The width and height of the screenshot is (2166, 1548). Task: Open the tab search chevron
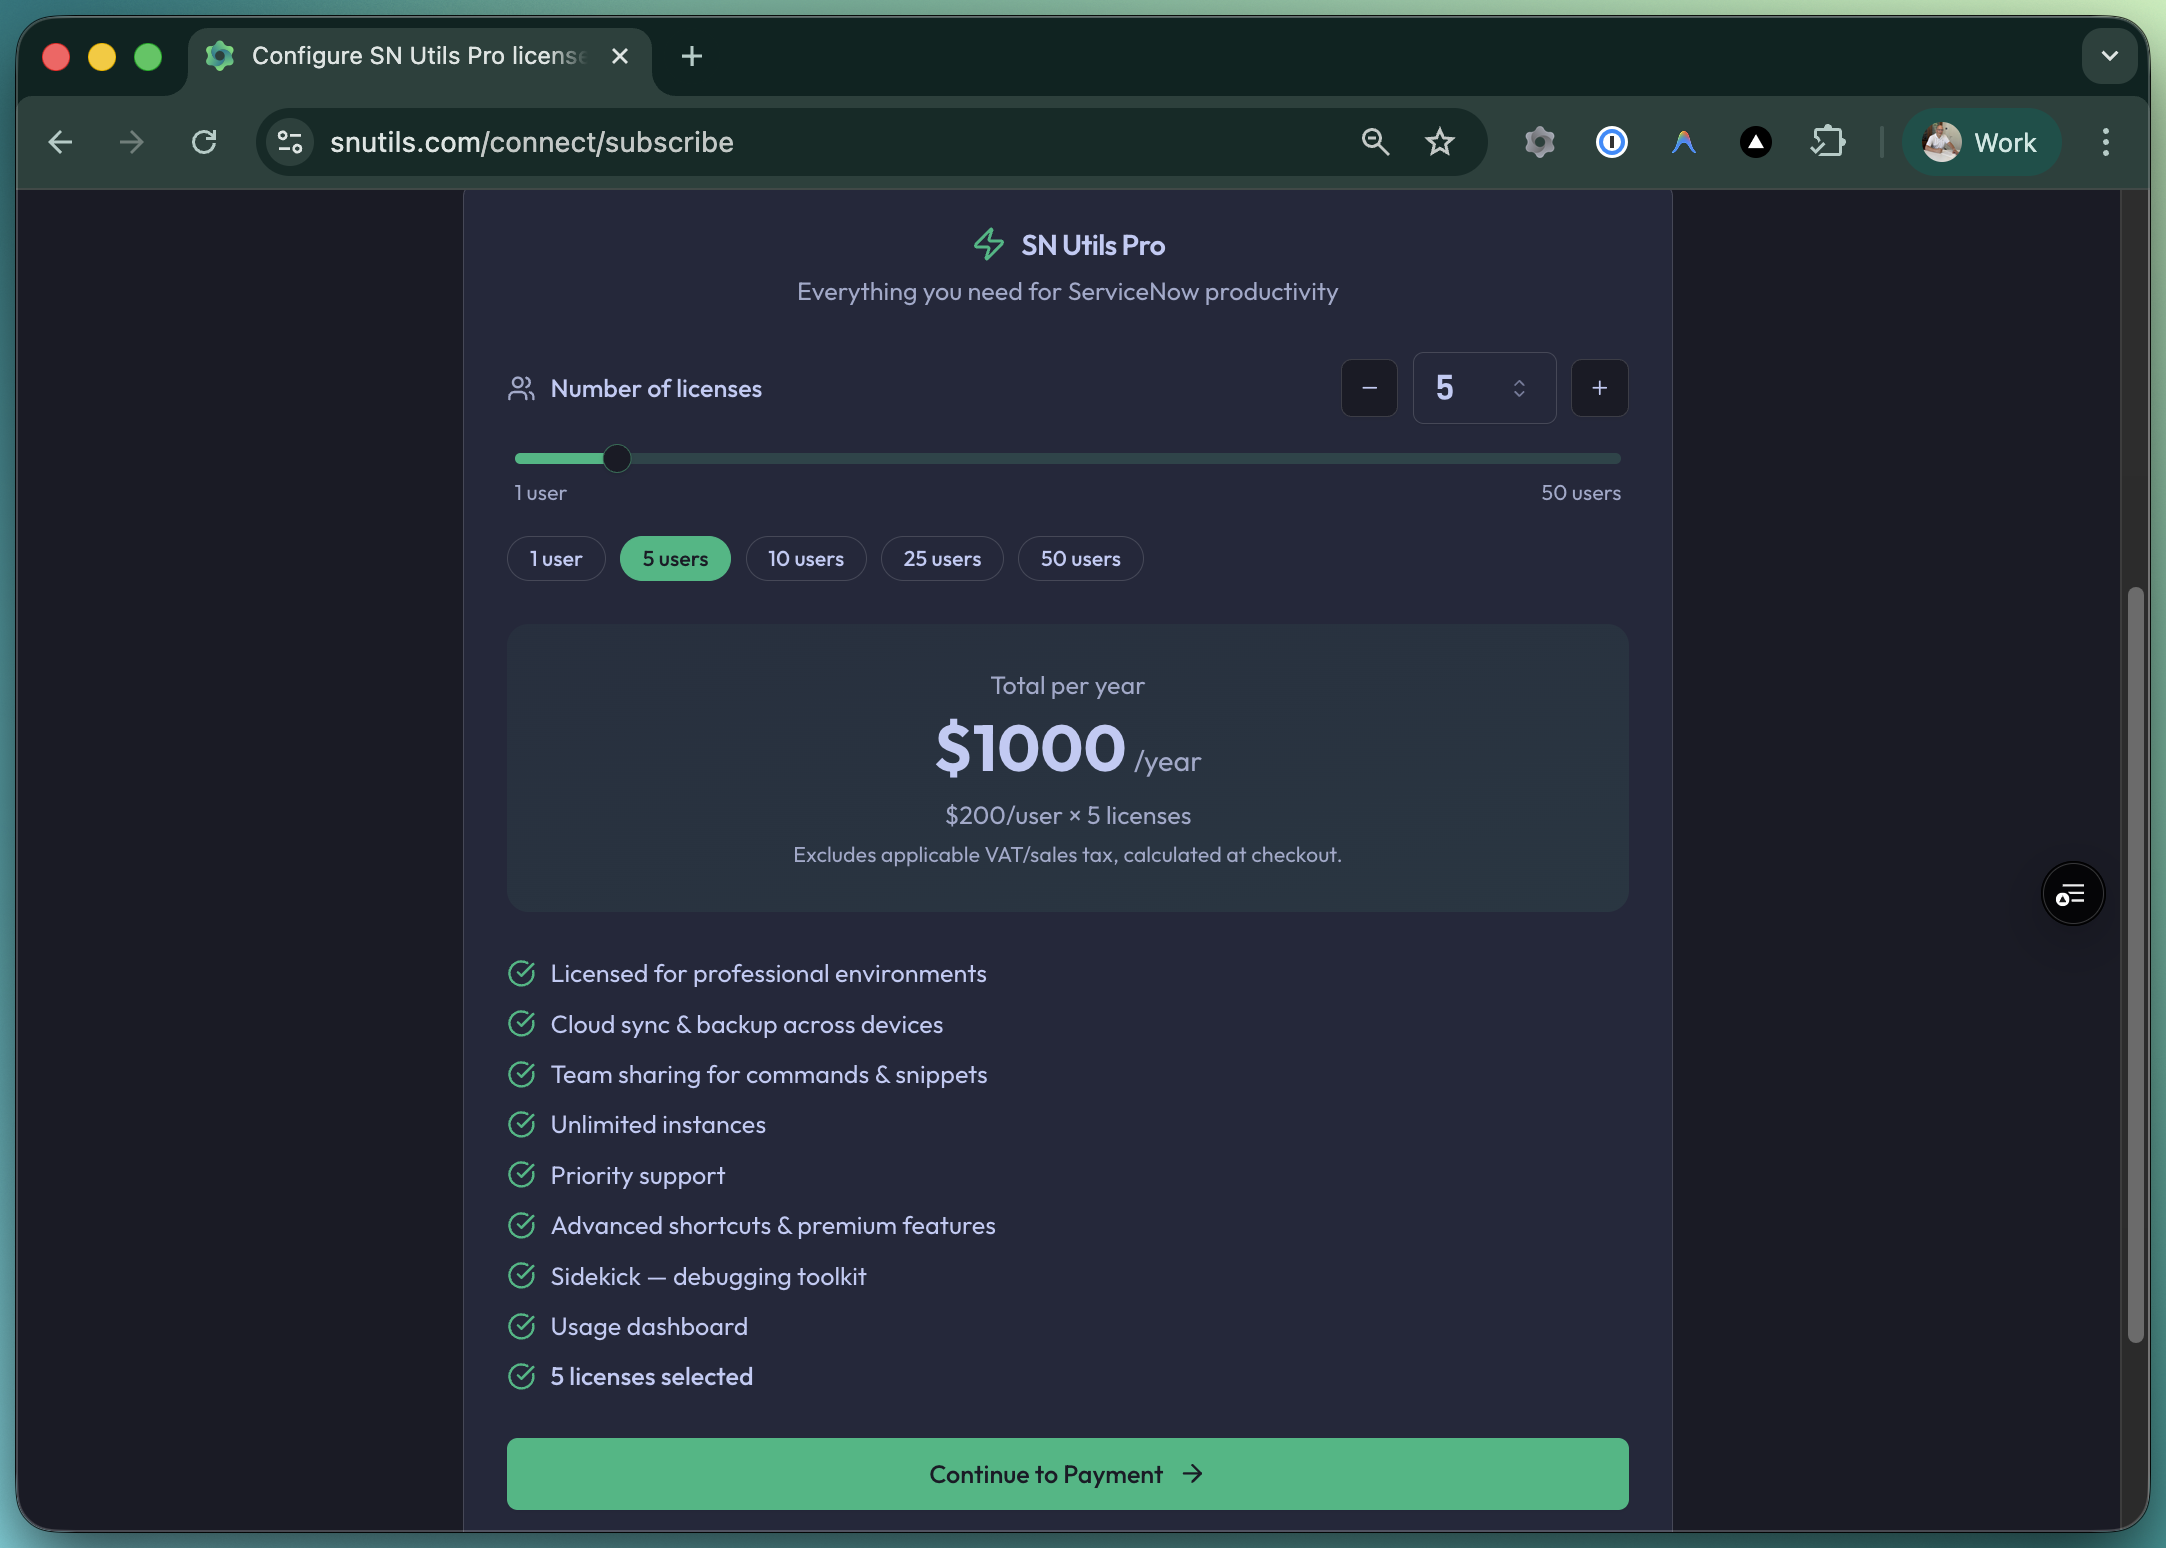click(2109, 56)
